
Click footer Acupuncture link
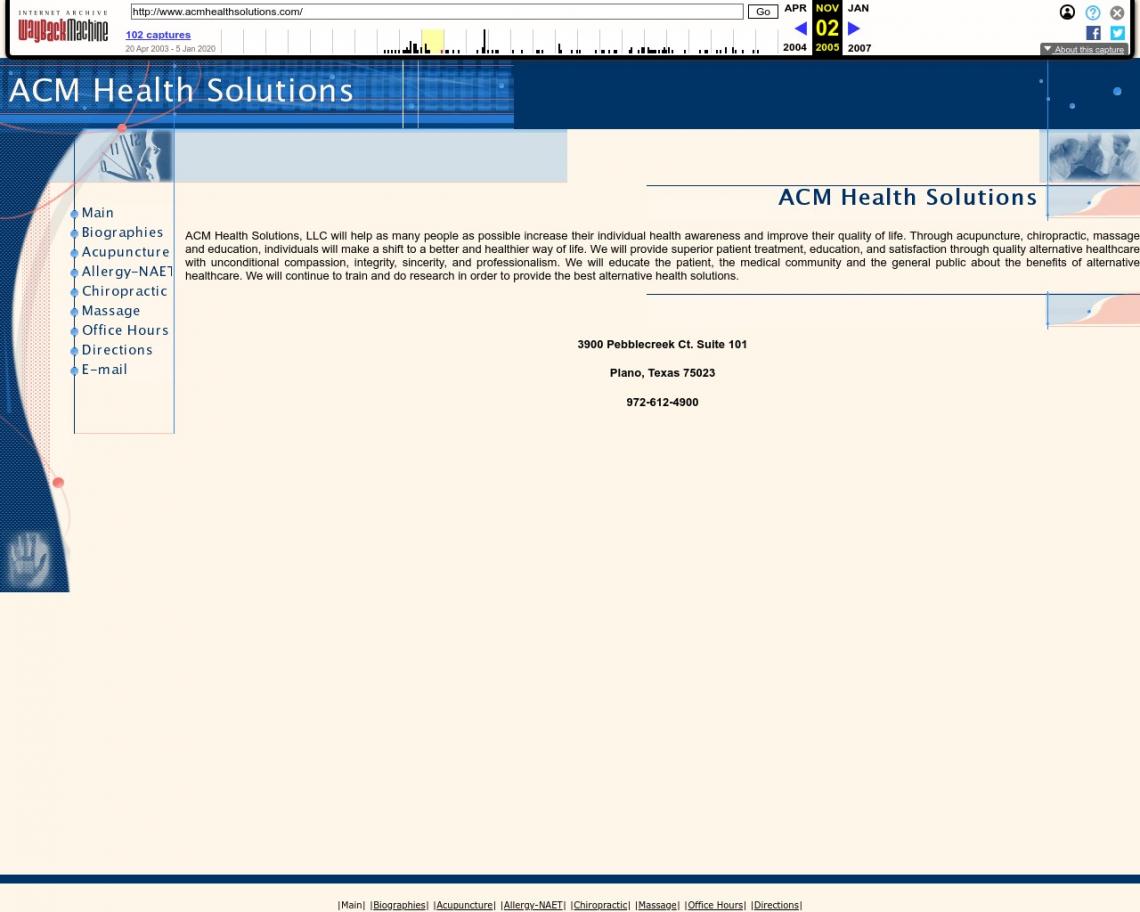click(x=464, y=905)
